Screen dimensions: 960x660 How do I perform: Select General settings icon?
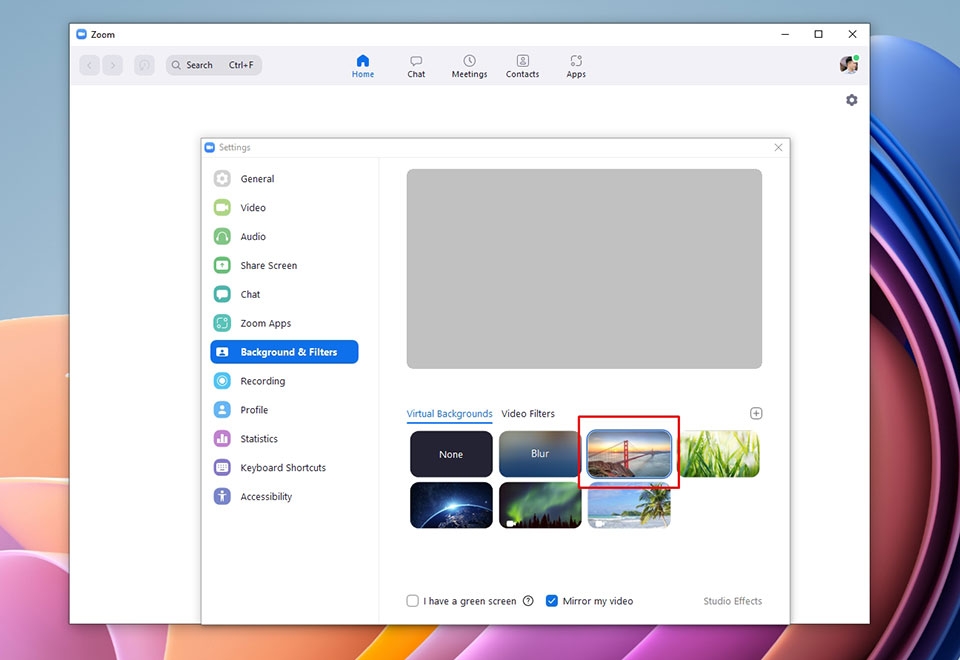(x=222, y=179)
